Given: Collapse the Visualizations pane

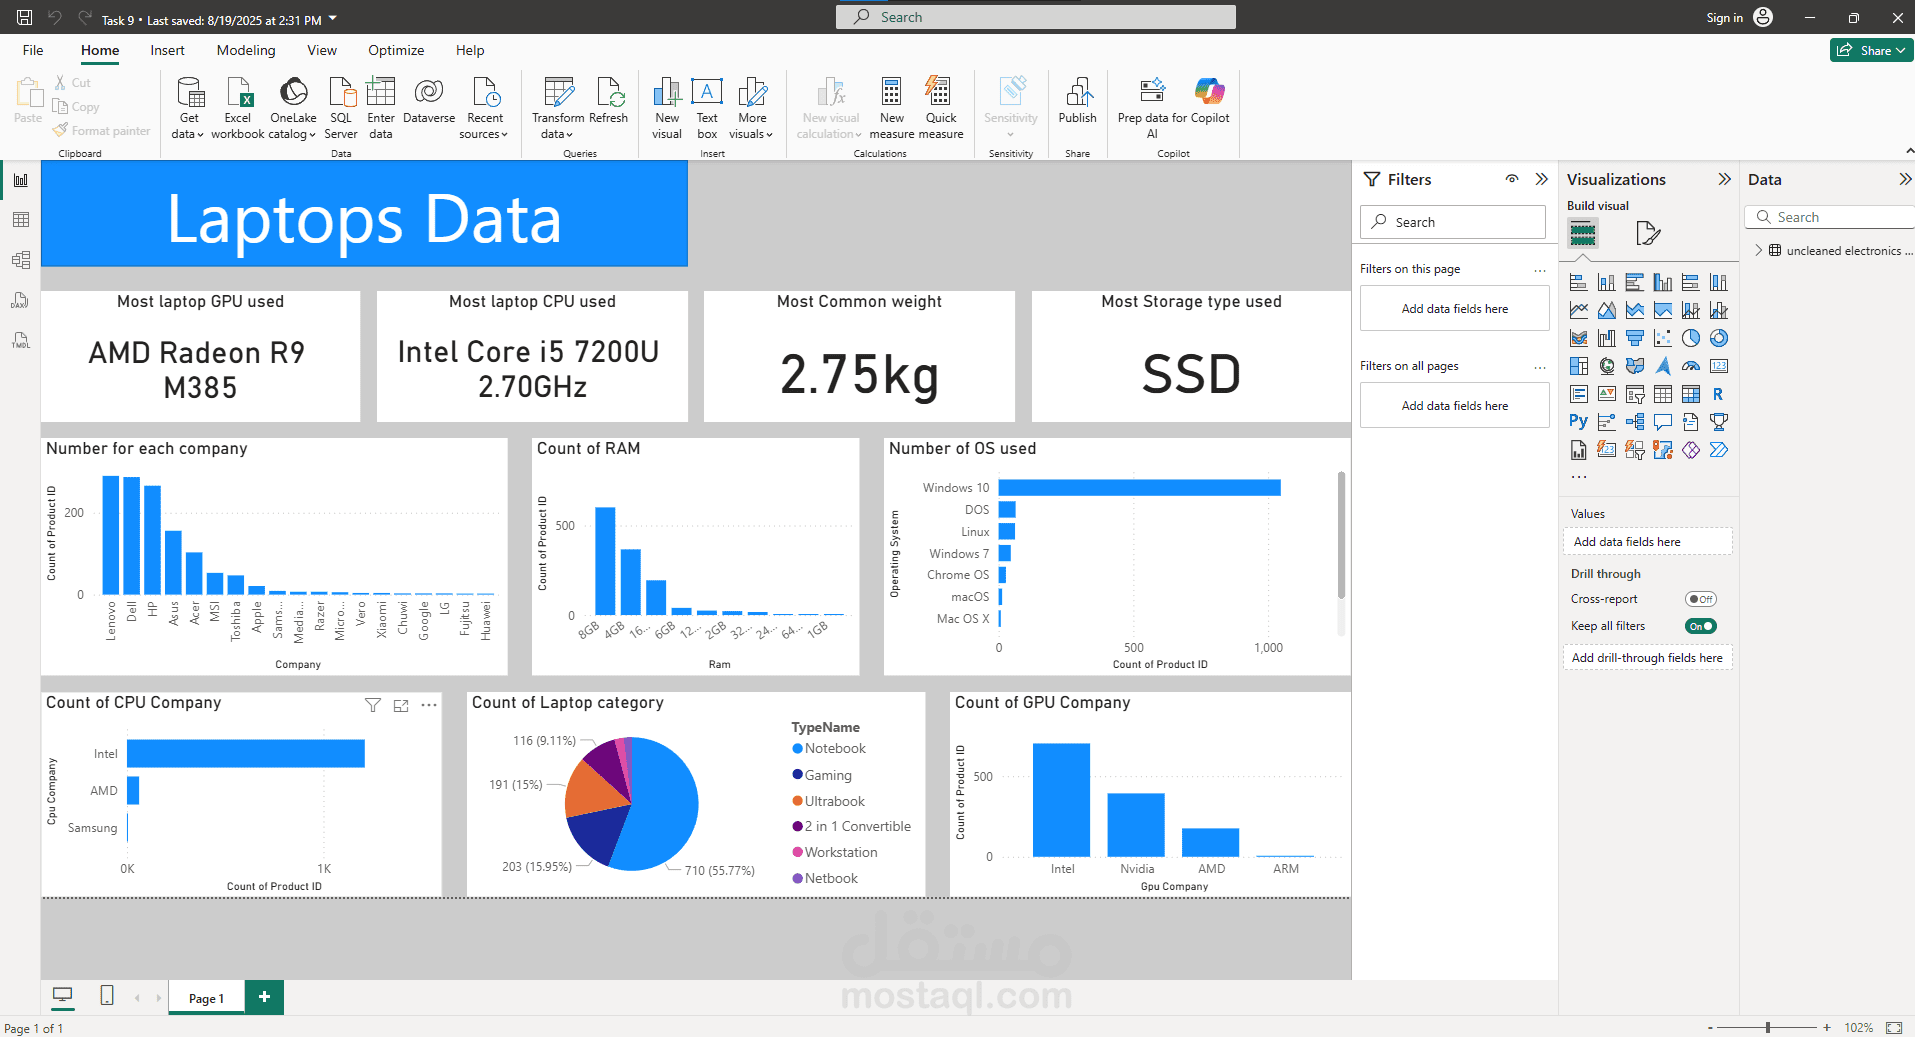Looking at the screenshot, I should (x=1724, y=179).
